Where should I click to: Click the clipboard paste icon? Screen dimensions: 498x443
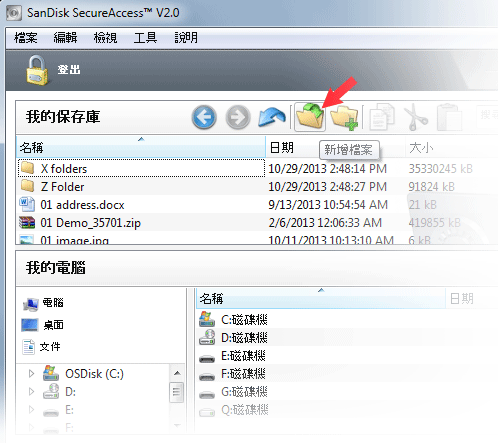pos(449,117)
